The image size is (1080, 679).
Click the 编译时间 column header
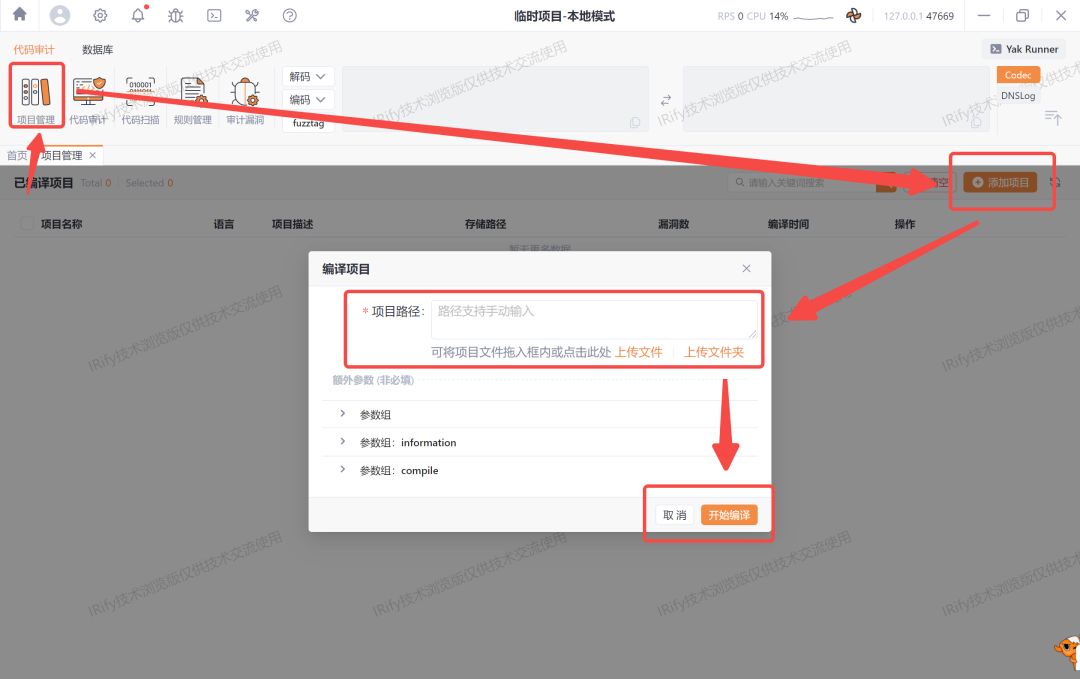click(x=789, y=224)
